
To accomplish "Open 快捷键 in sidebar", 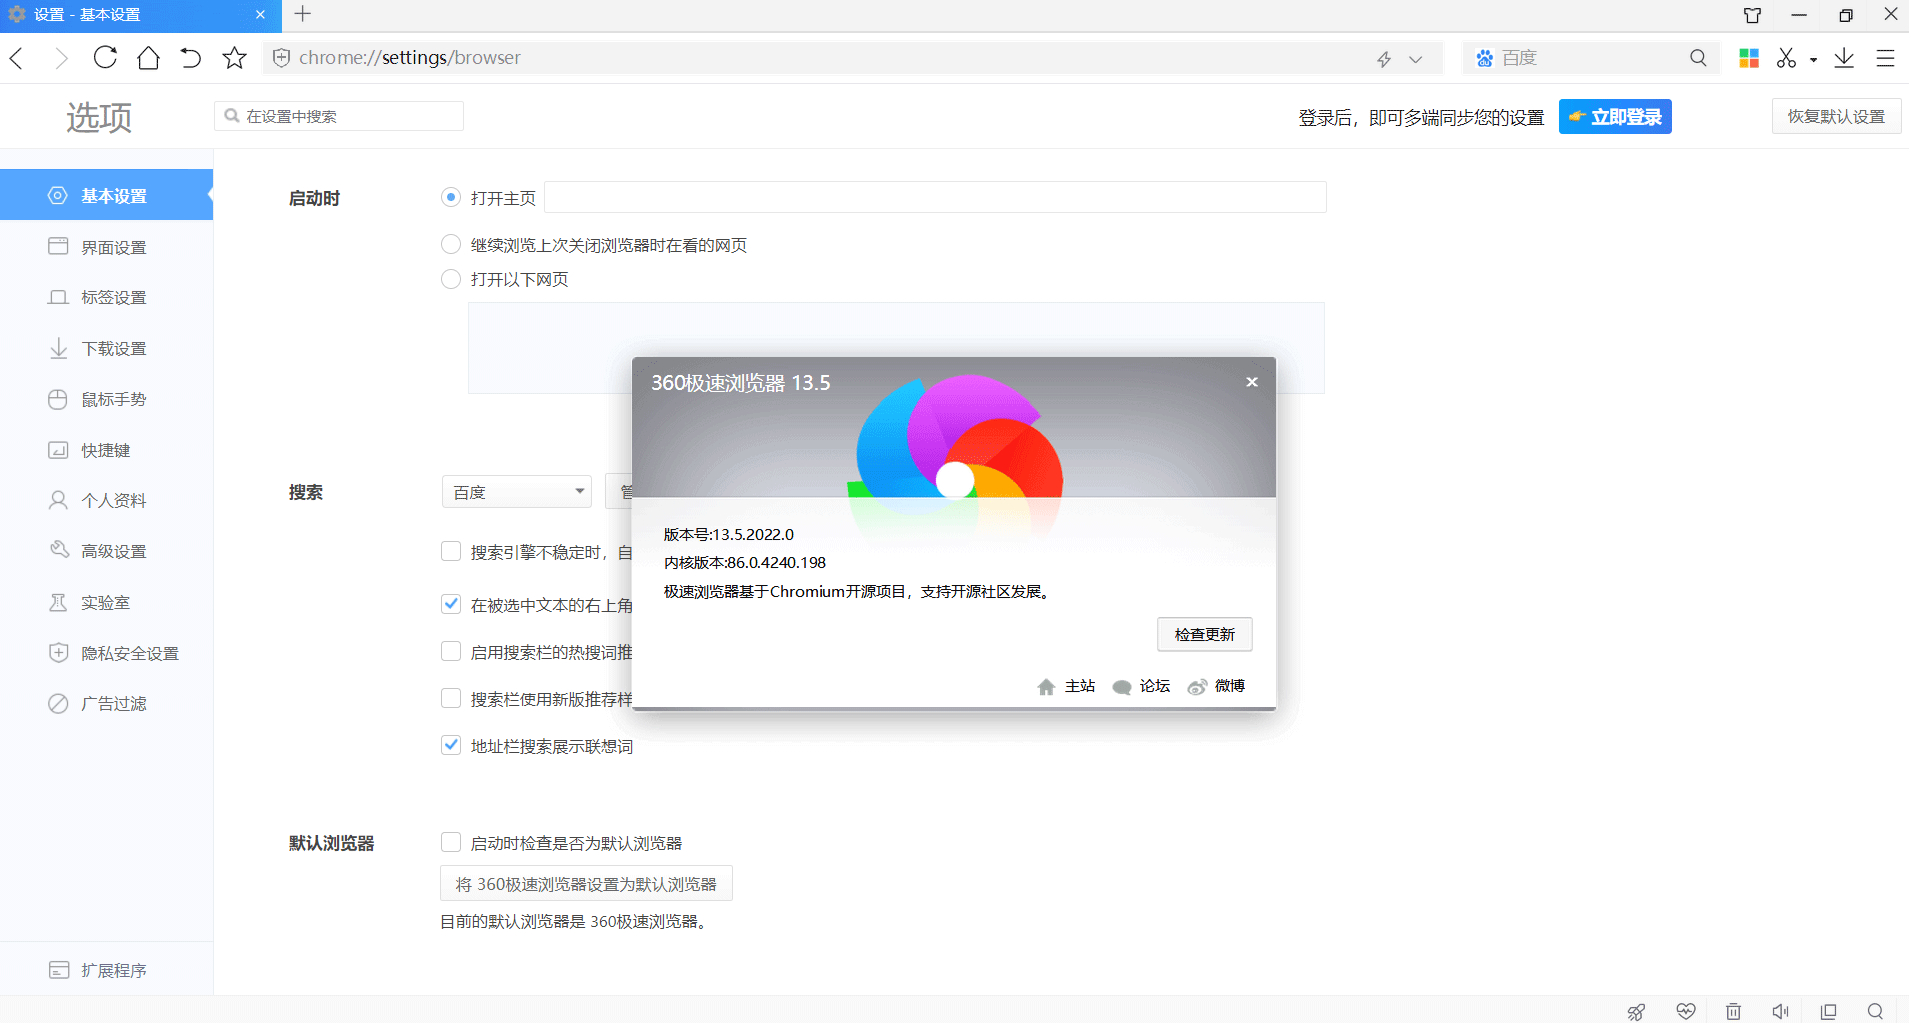I will 106,450.
